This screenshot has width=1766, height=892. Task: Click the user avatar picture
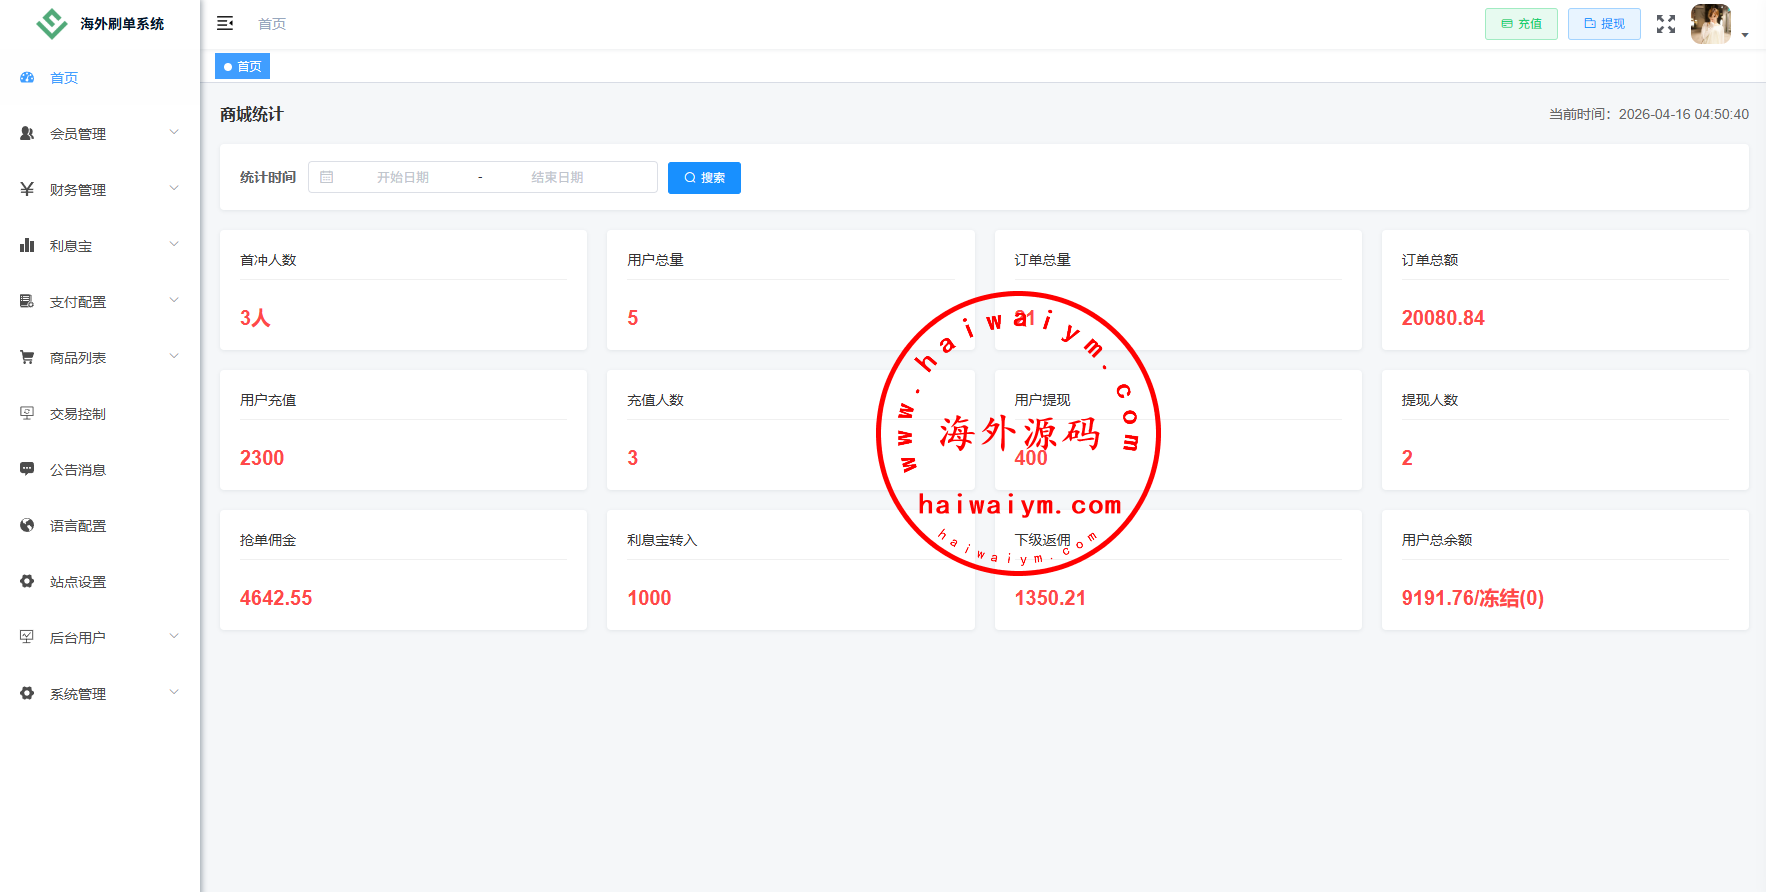[1710, 24]
